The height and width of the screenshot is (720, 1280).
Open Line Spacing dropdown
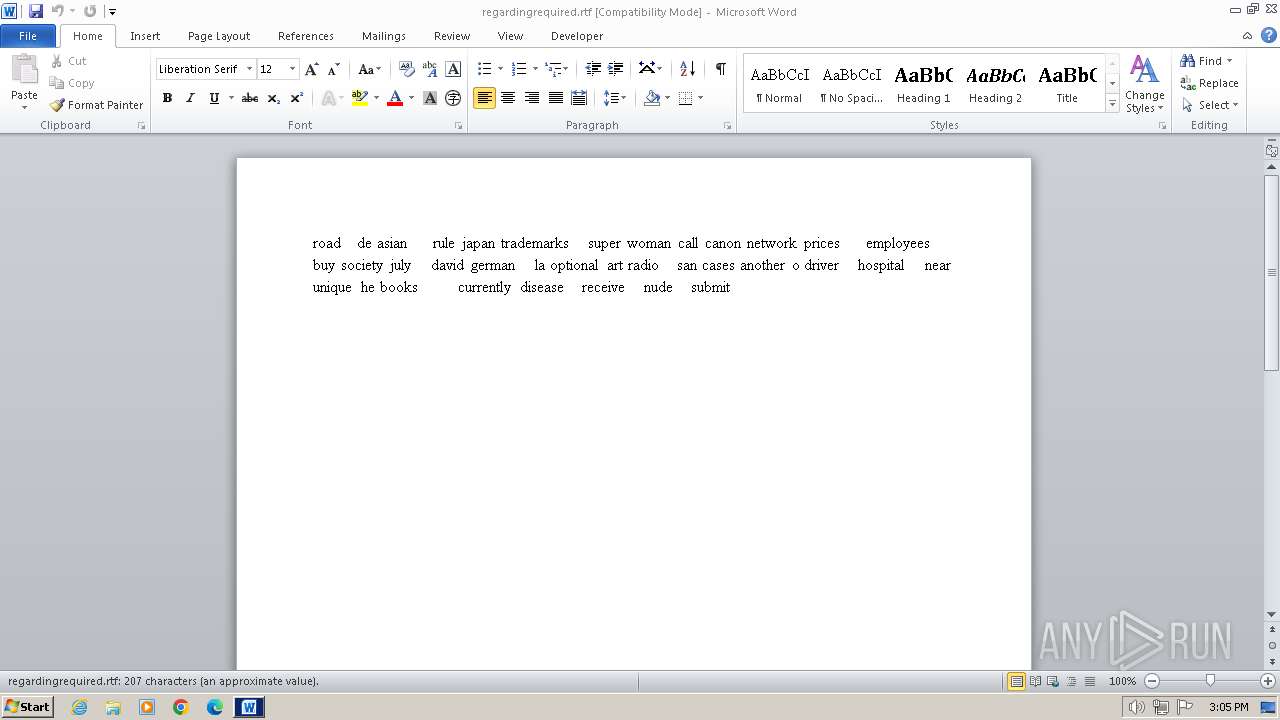pyautogui.click(x=615, y=98)
